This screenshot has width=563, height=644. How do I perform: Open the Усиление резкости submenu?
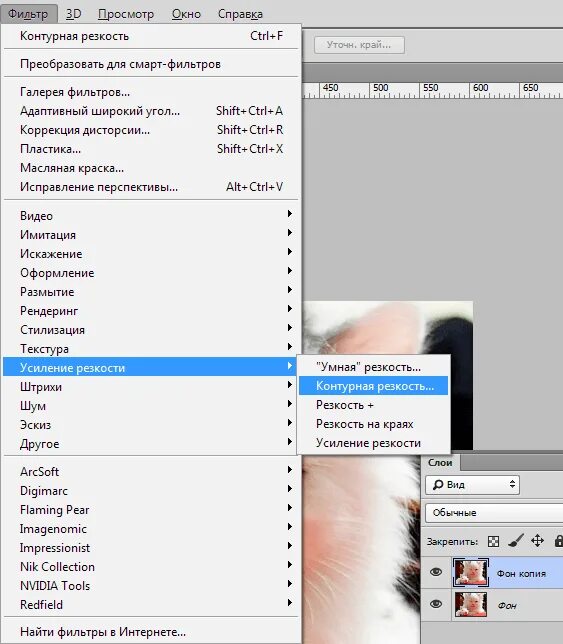coord(150,368)
